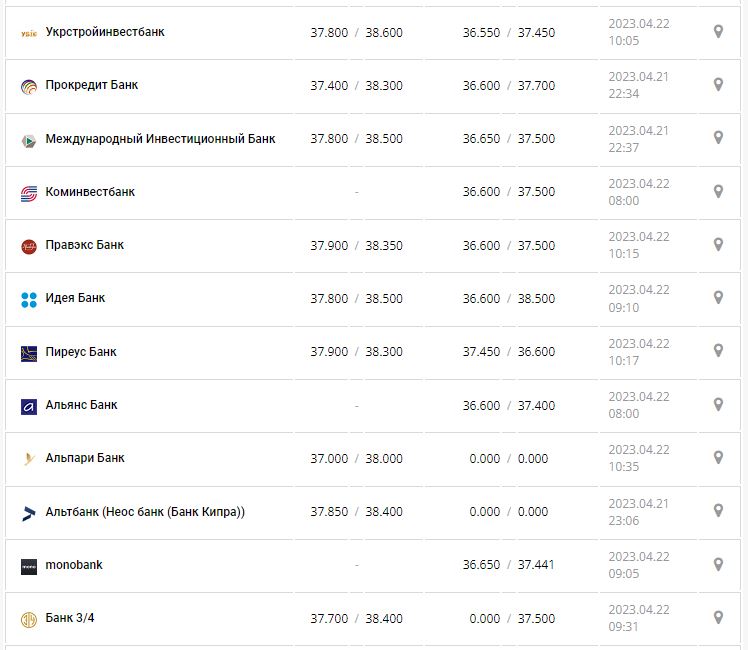Open Международный Инвестиционный Банк link
The image size is (748, 650).
[x=160, y=139]
